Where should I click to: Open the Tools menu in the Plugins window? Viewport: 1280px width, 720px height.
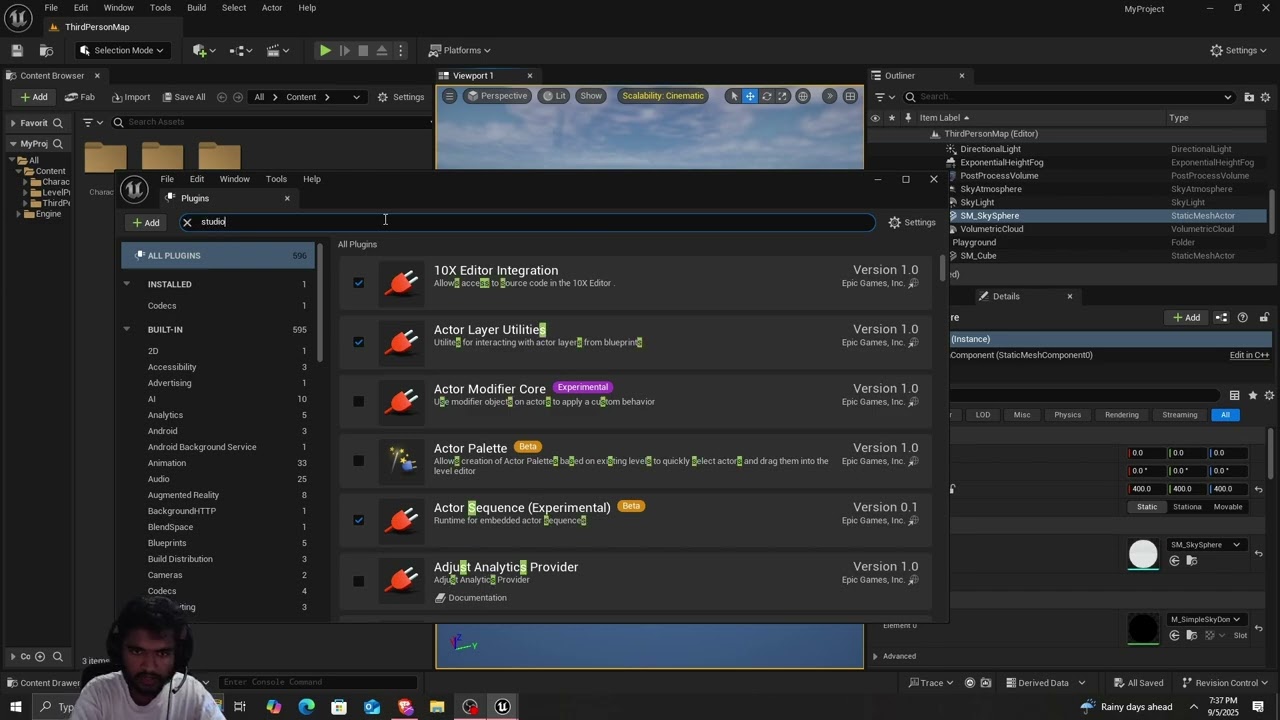276,179
